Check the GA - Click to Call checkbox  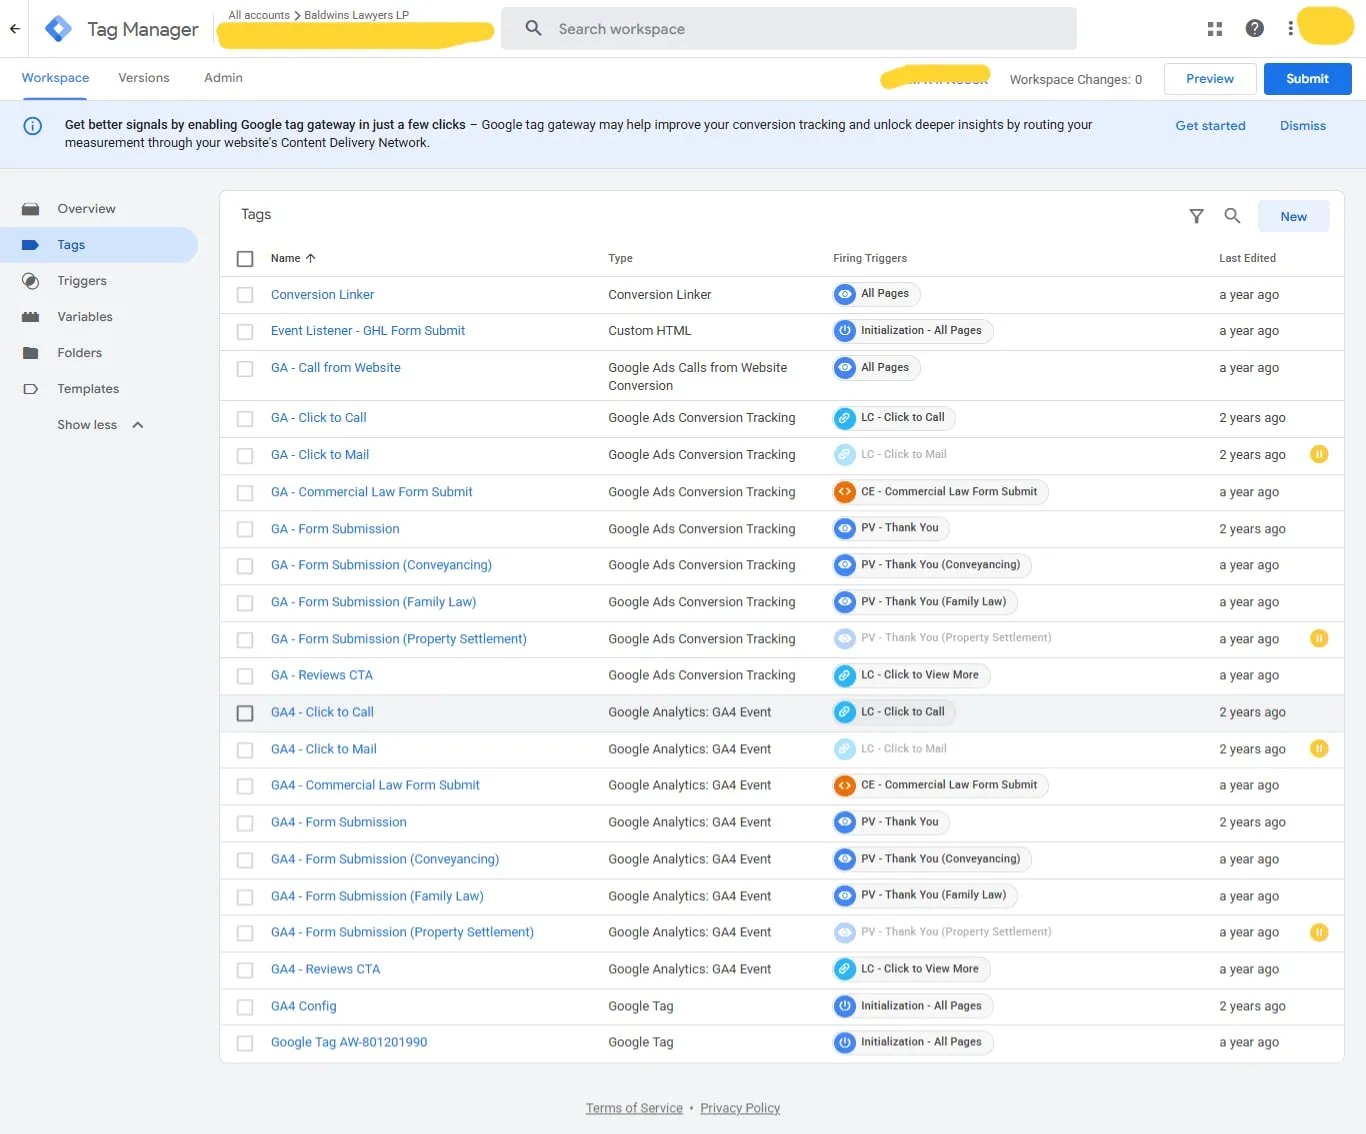tap(245, 419)
